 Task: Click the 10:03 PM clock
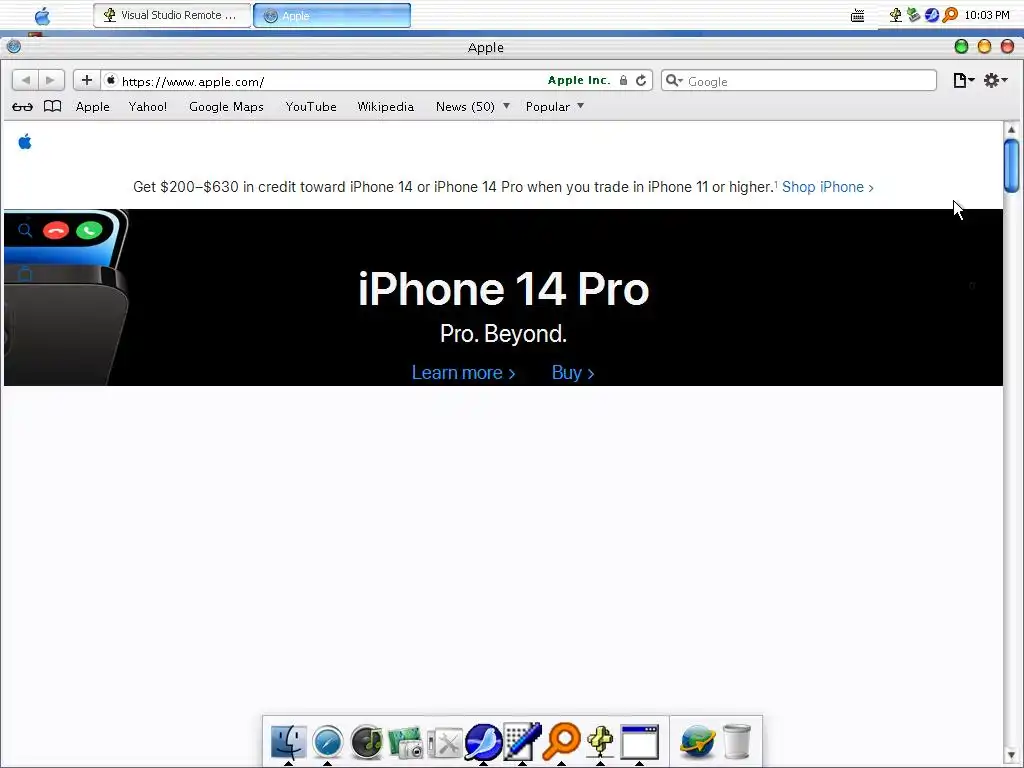pos(987,15)
